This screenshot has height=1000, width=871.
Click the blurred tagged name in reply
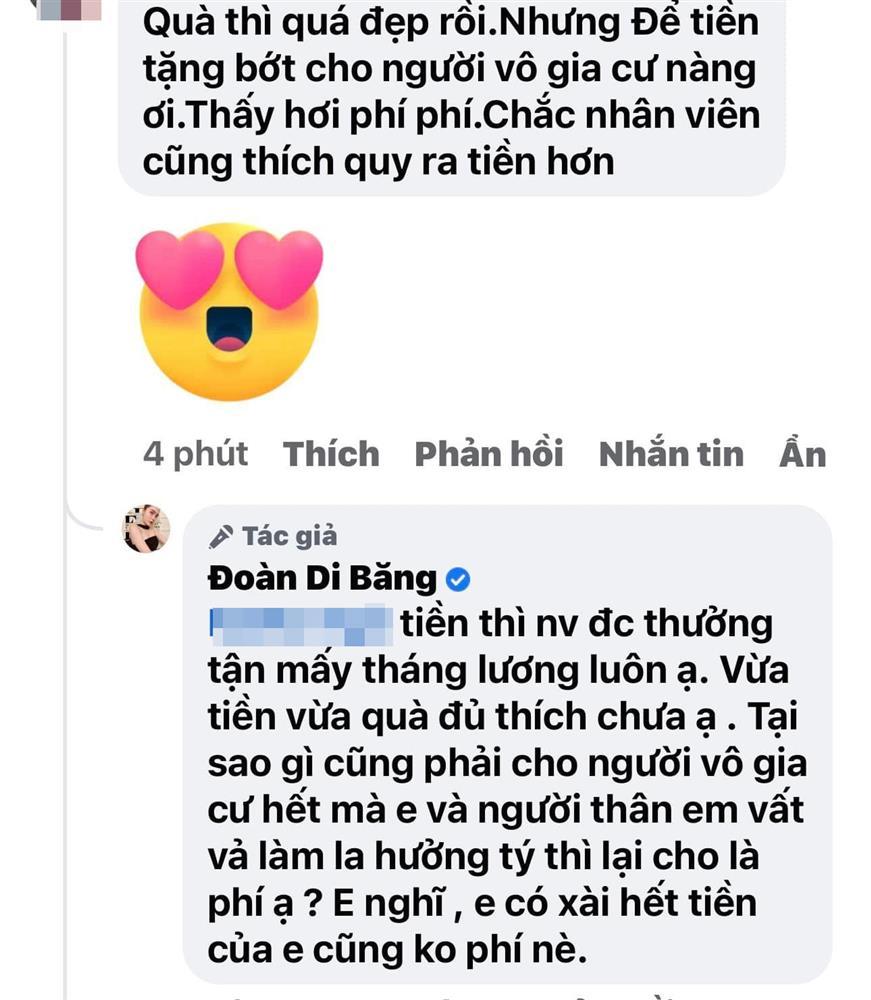301,626
